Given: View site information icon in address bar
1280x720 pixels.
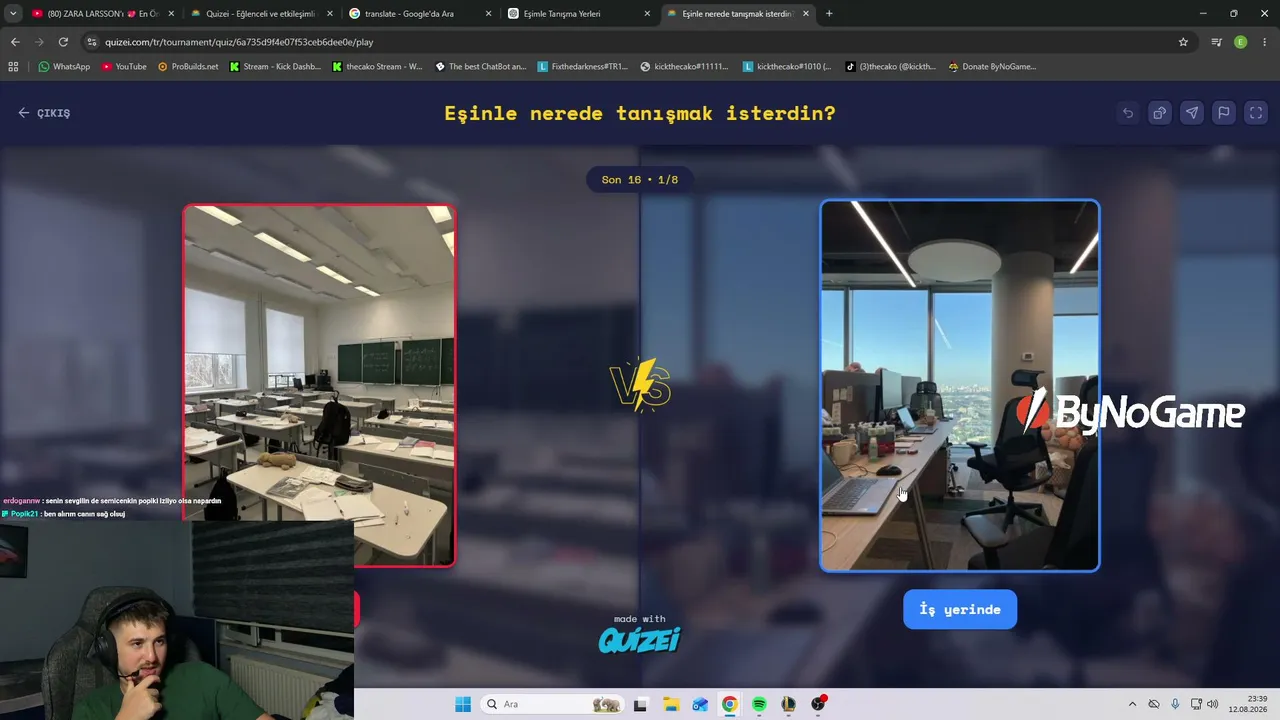Looking at the screenshot, I should point(92,42).
